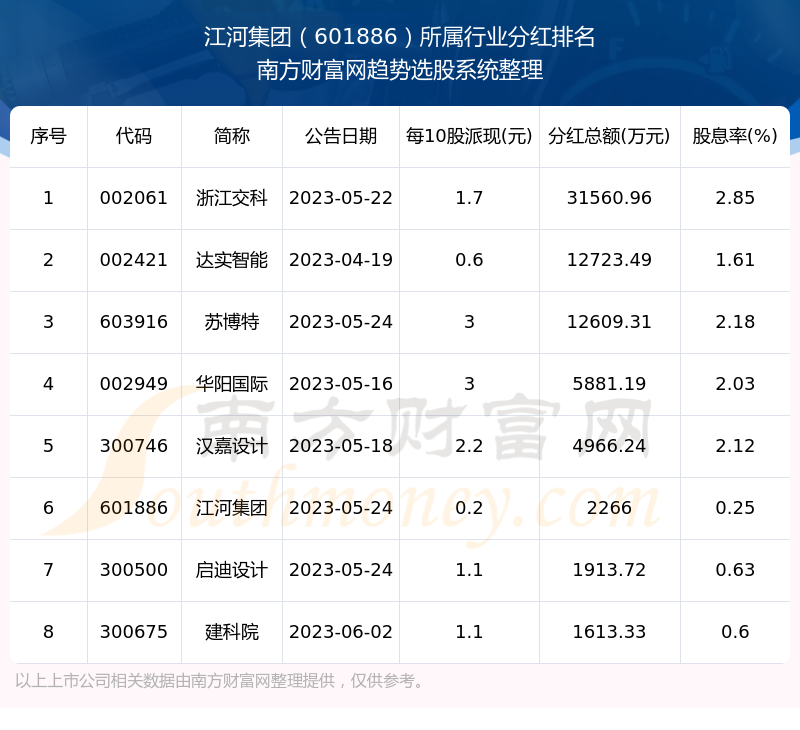Select the name 达实智能
The image size is (800, 730).
pyautogui.click(x=232, y=260)
